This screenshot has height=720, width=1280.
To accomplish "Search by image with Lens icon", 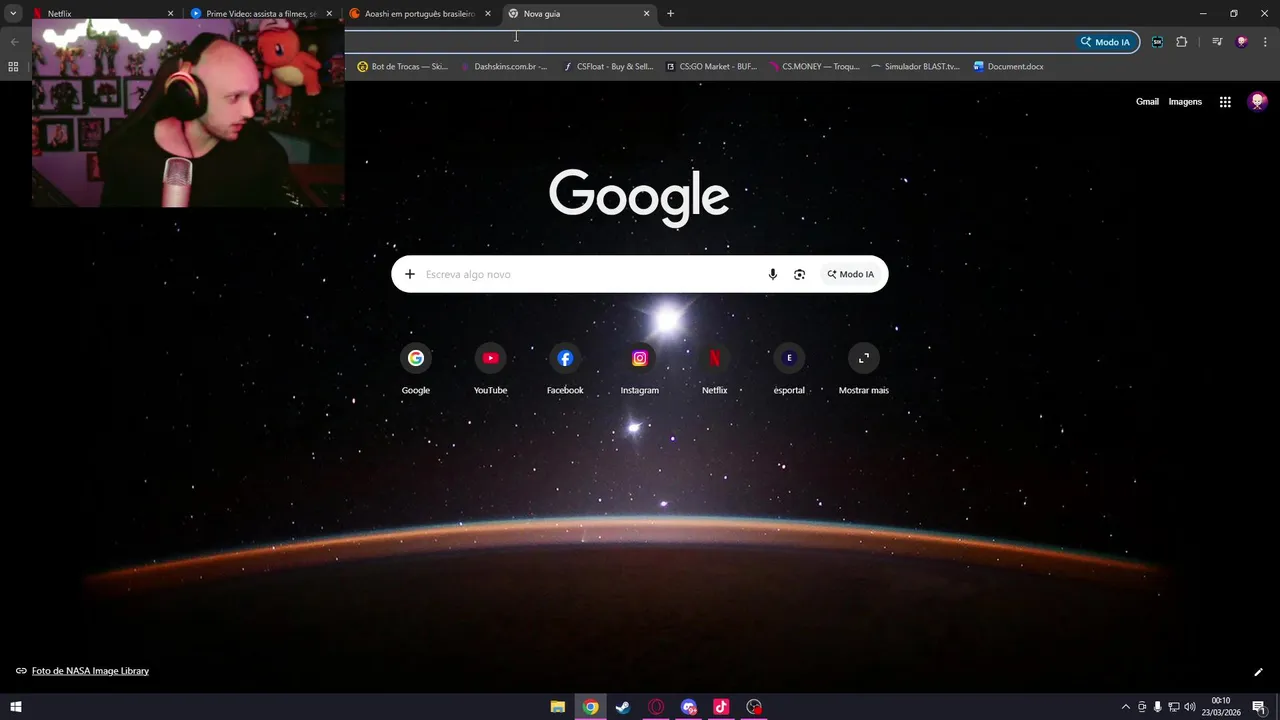I will point(799,274).
